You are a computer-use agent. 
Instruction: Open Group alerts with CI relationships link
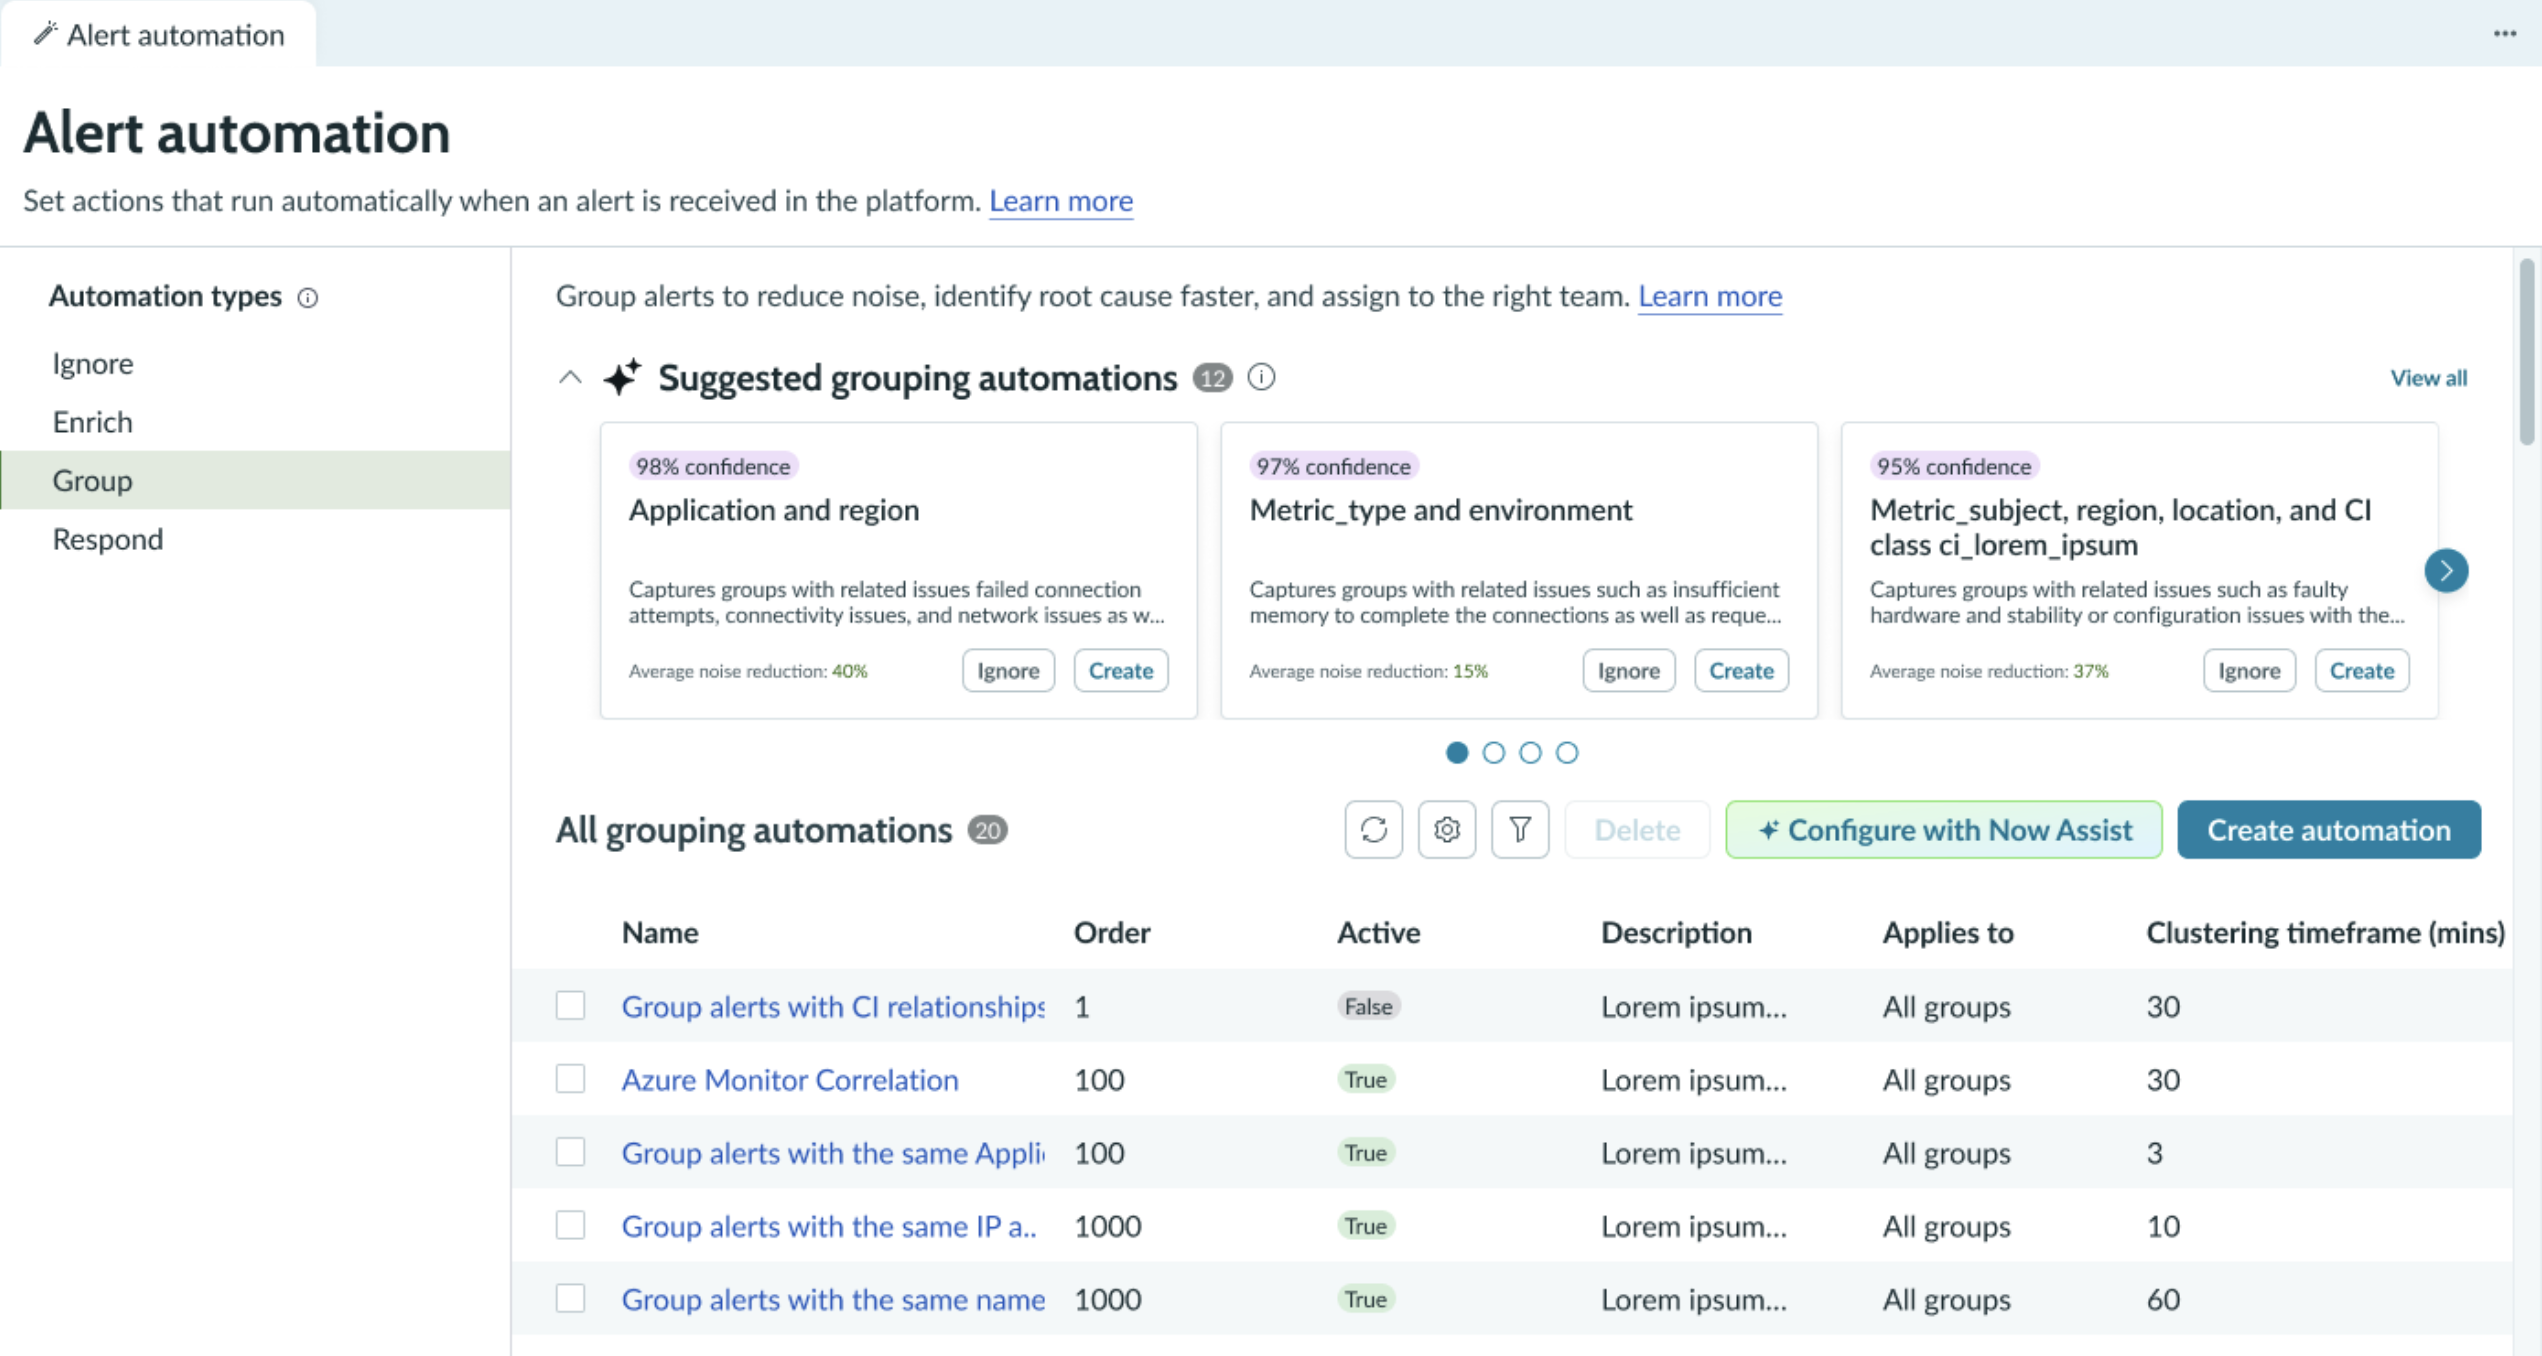click(833, 1006)
